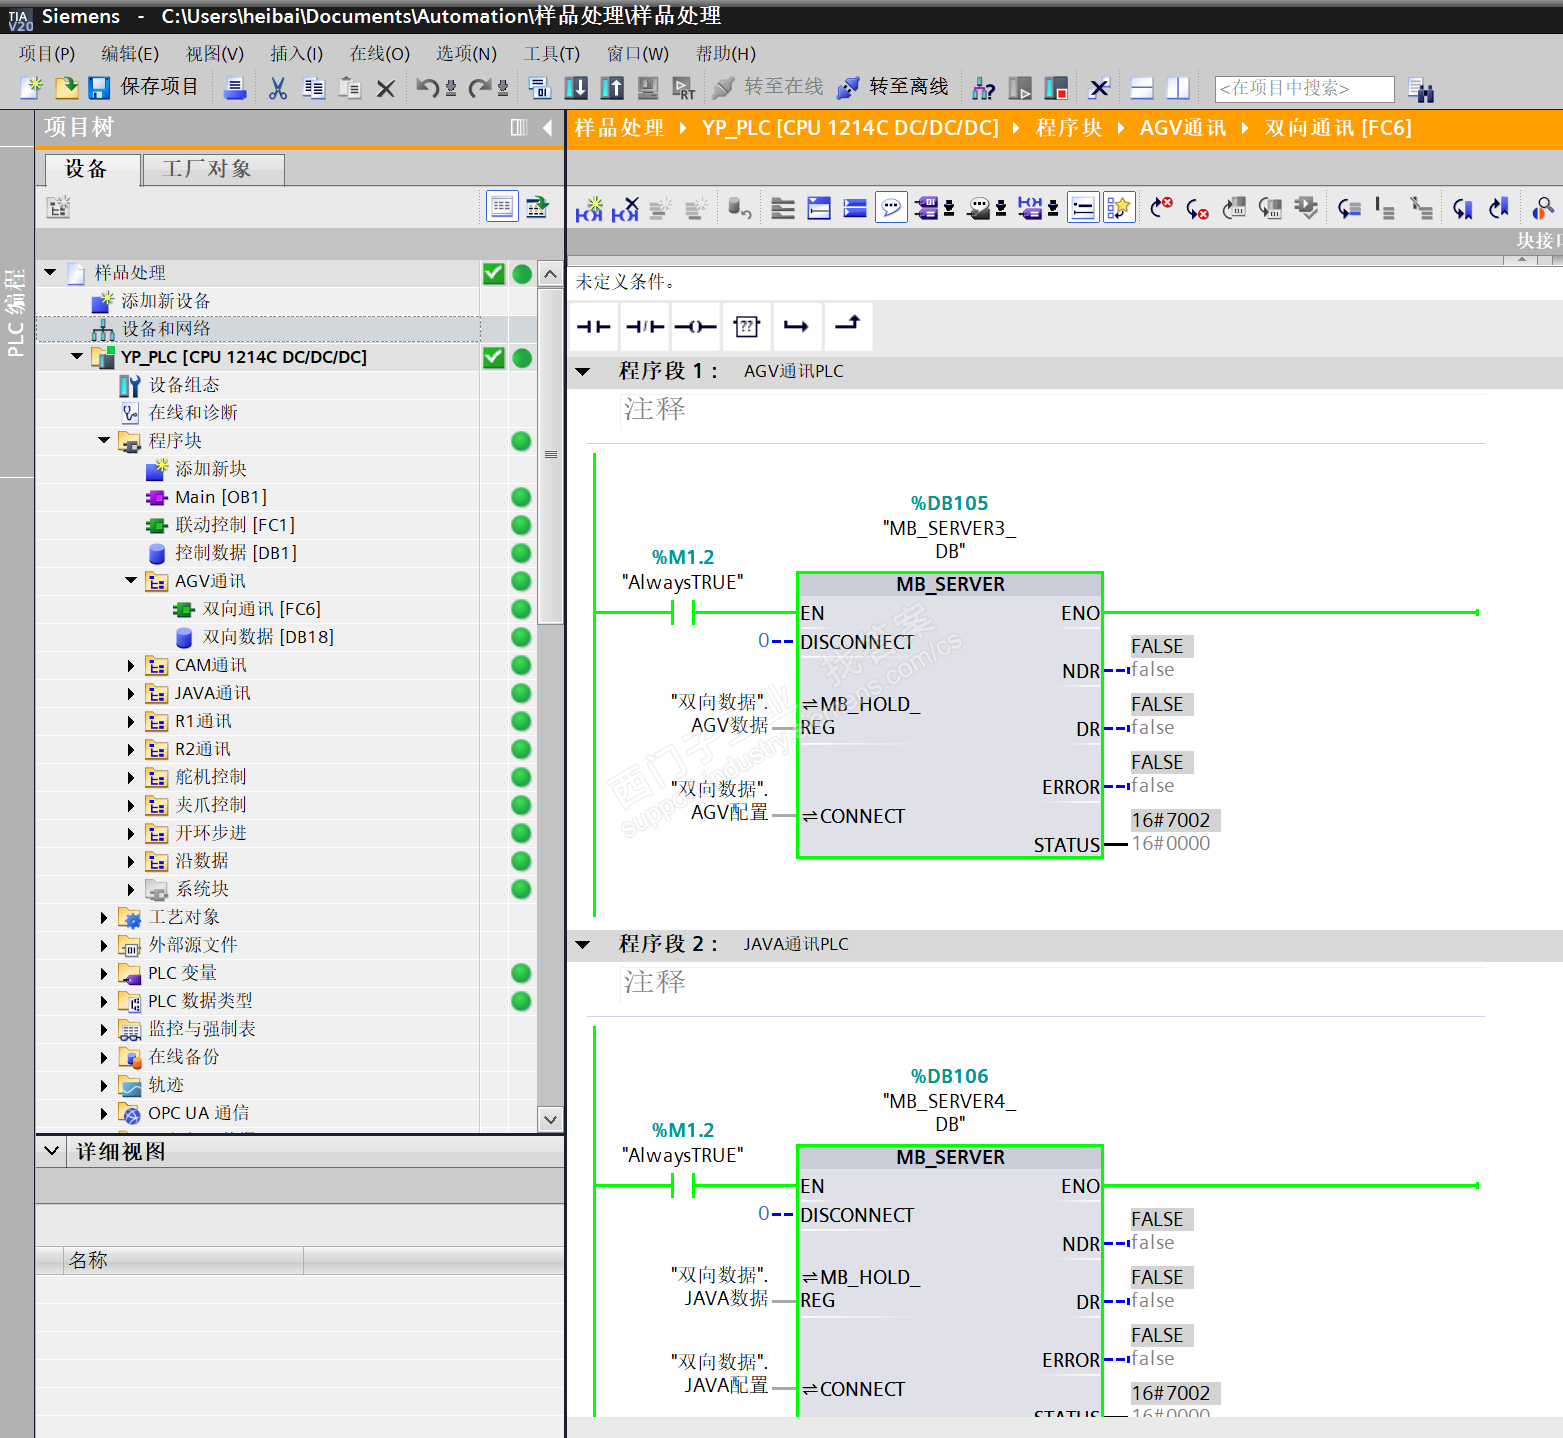Expand the CAM通讯 folder
Image resolution: width=1563 pixels, height=1438 pixels.
pyautogui.click(x=131, y=666)
